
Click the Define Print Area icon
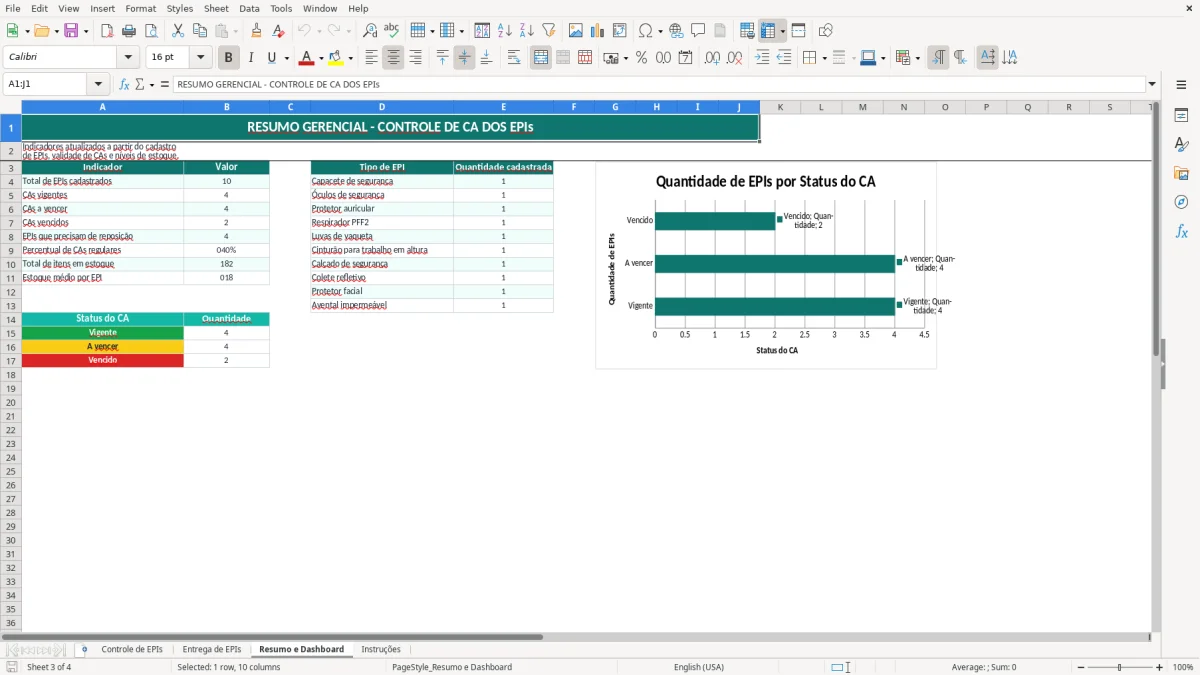[747, 31]
